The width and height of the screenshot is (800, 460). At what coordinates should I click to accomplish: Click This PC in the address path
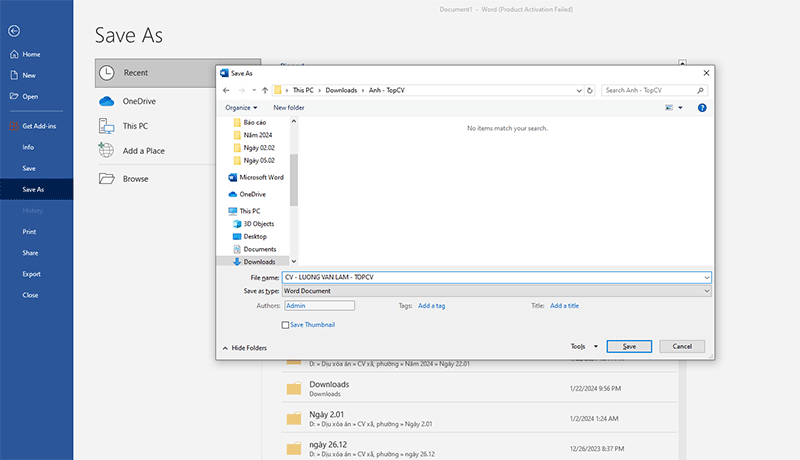[303, 90]
